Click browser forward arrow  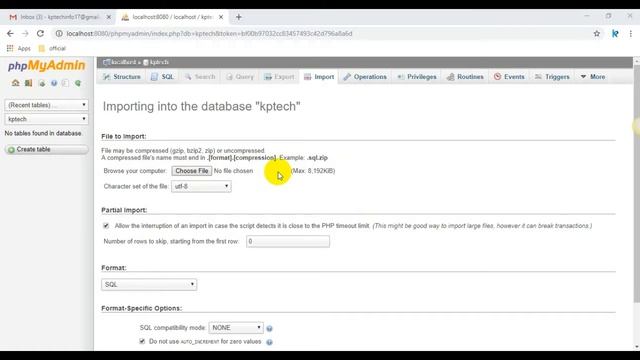[25, 33]
